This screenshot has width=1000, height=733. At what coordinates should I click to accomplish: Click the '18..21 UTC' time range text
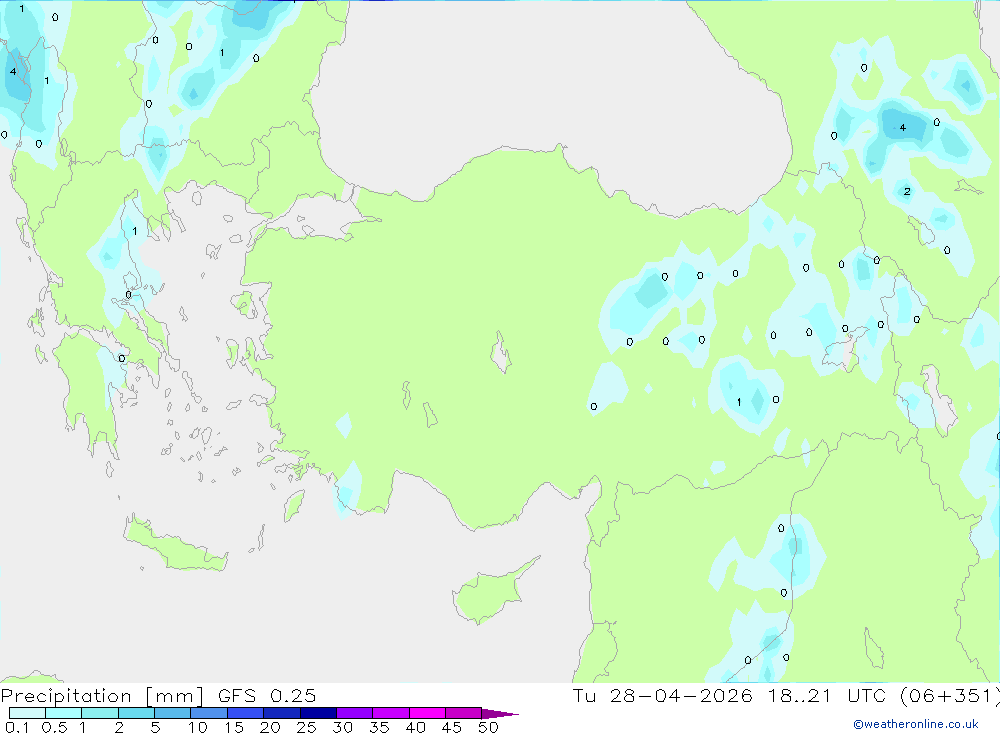pos(827,695)
